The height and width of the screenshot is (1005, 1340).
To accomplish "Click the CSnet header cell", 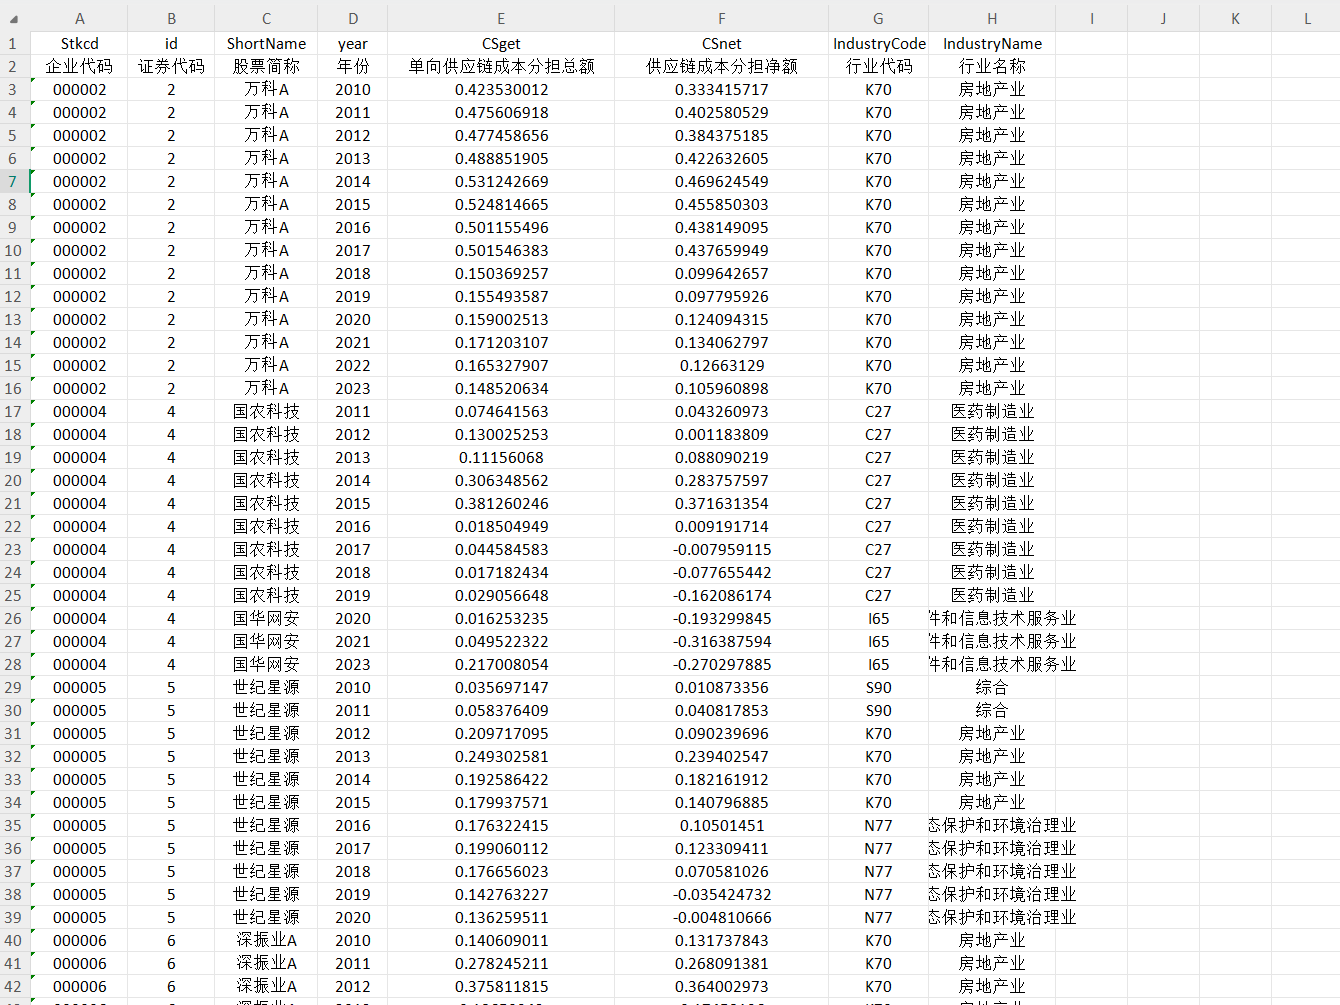I will [x=721, y=43].
